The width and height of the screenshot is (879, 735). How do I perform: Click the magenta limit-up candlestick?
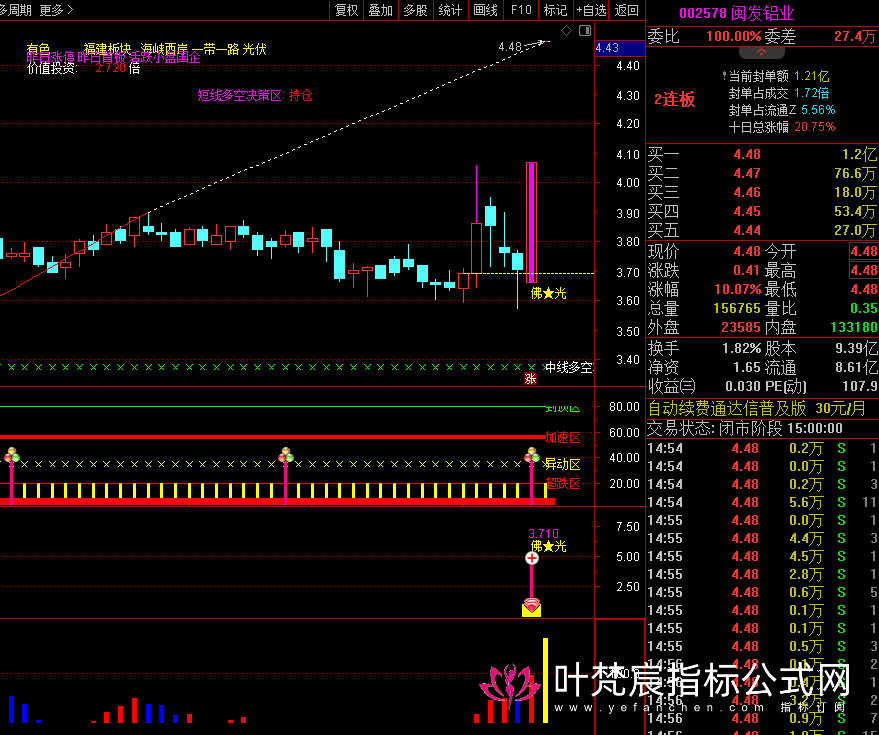(x=531, y=223)
